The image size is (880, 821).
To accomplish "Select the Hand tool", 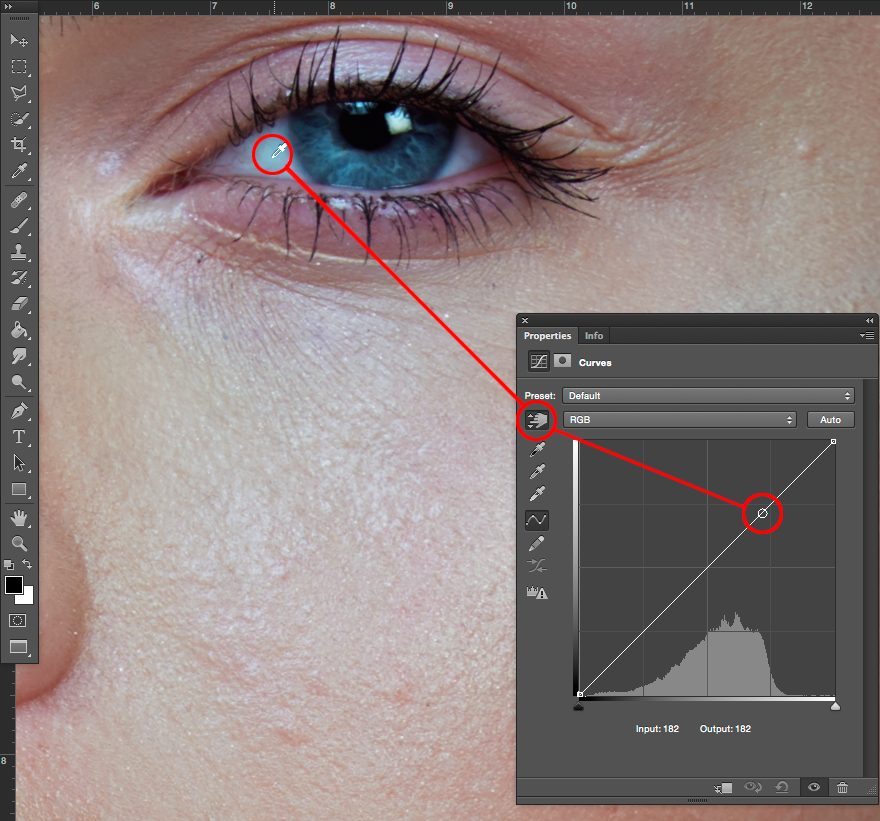I will [x=19, y=517].
